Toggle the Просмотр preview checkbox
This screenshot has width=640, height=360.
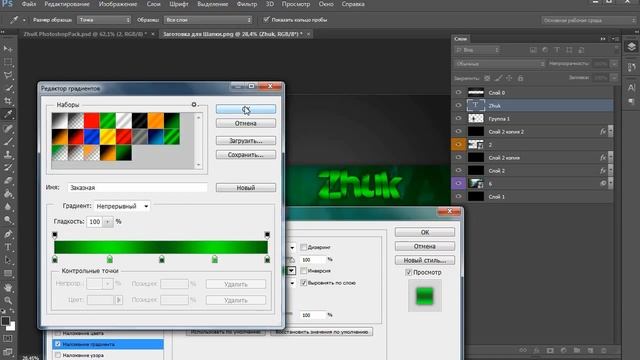pos(409,272)
